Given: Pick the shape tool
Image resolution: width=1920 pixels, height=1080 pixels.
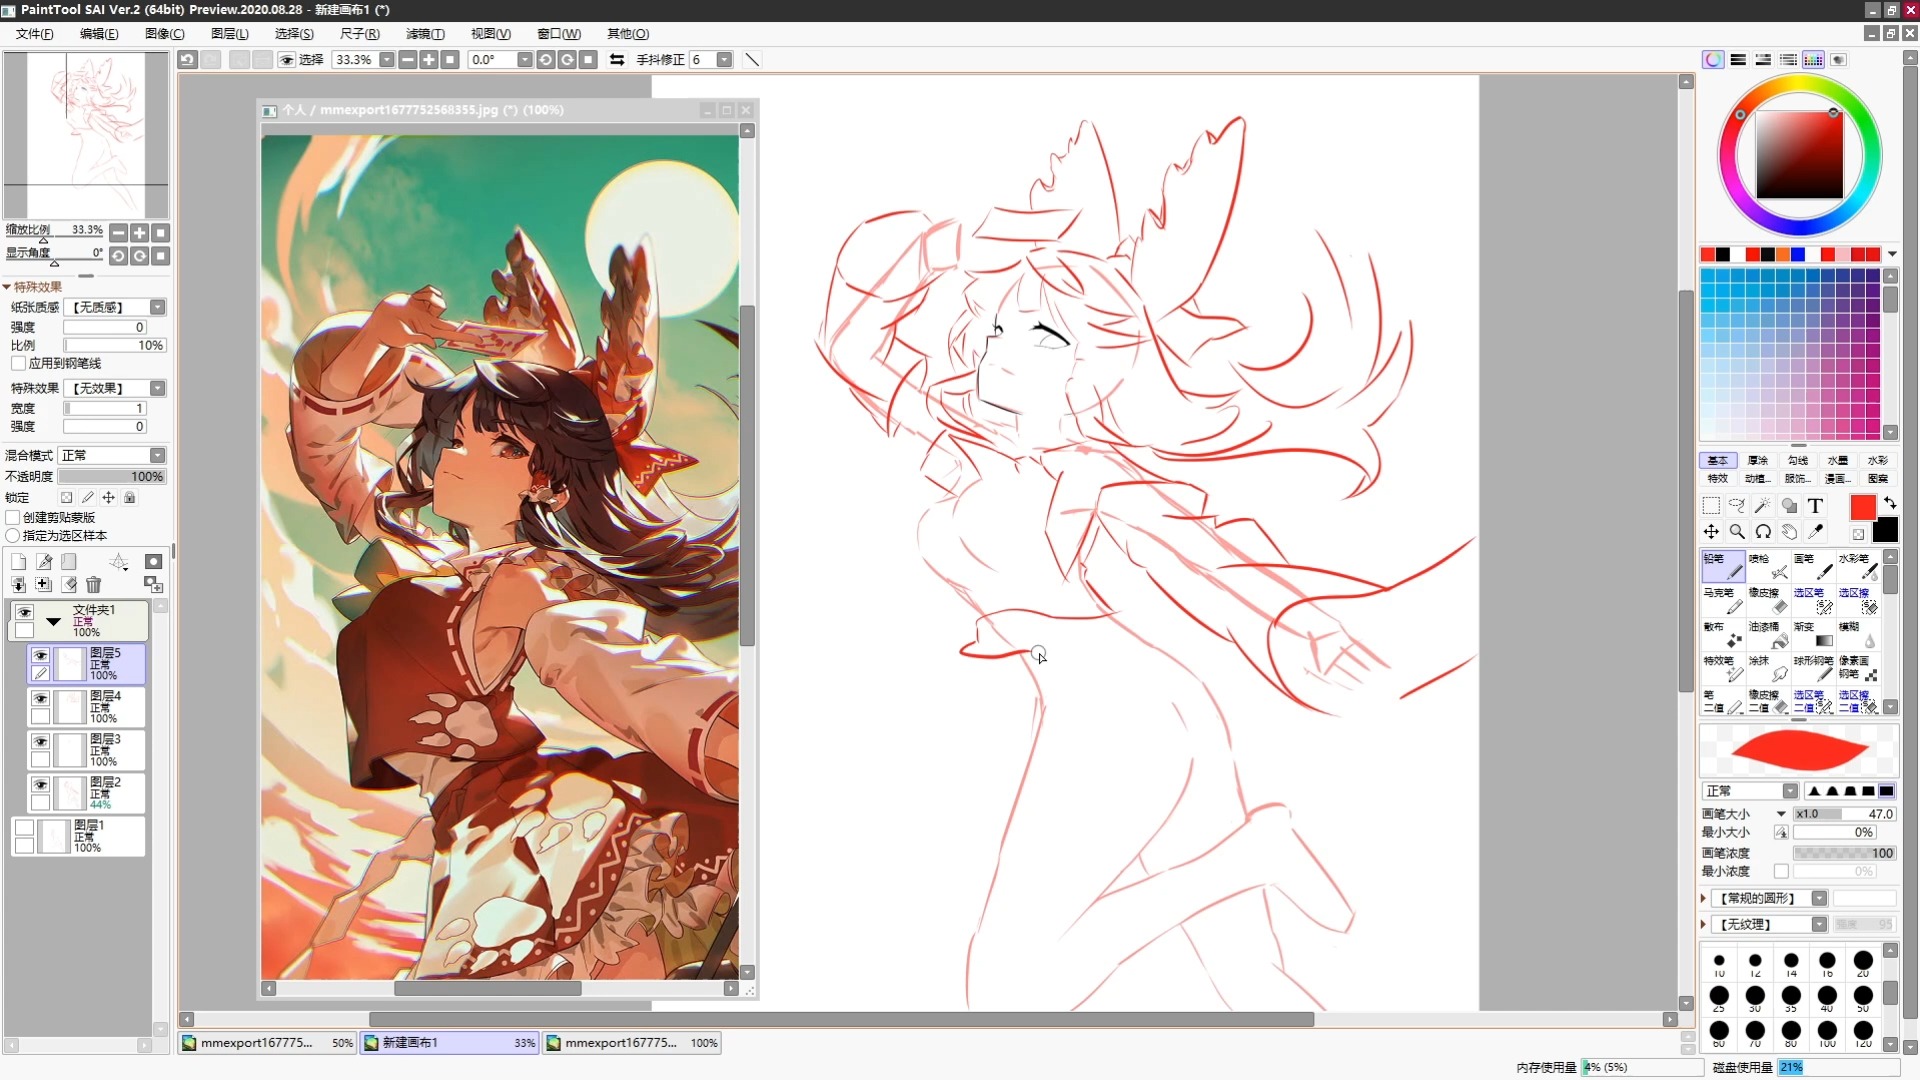Looking at the screenshot, I should pyautogui.click(x=1789, y=506).
